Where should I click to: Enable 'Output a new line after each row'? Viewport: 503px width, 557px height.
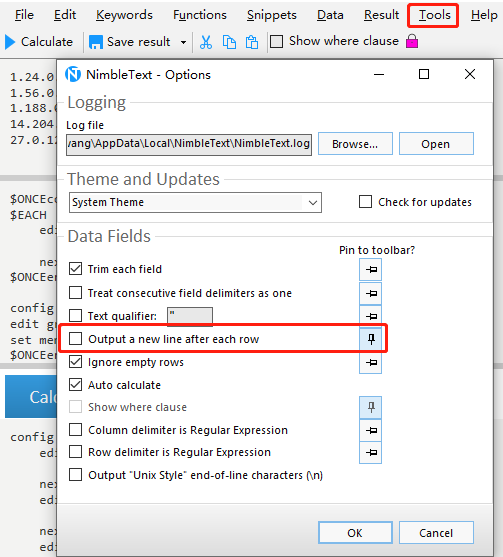tap(75, 339)
